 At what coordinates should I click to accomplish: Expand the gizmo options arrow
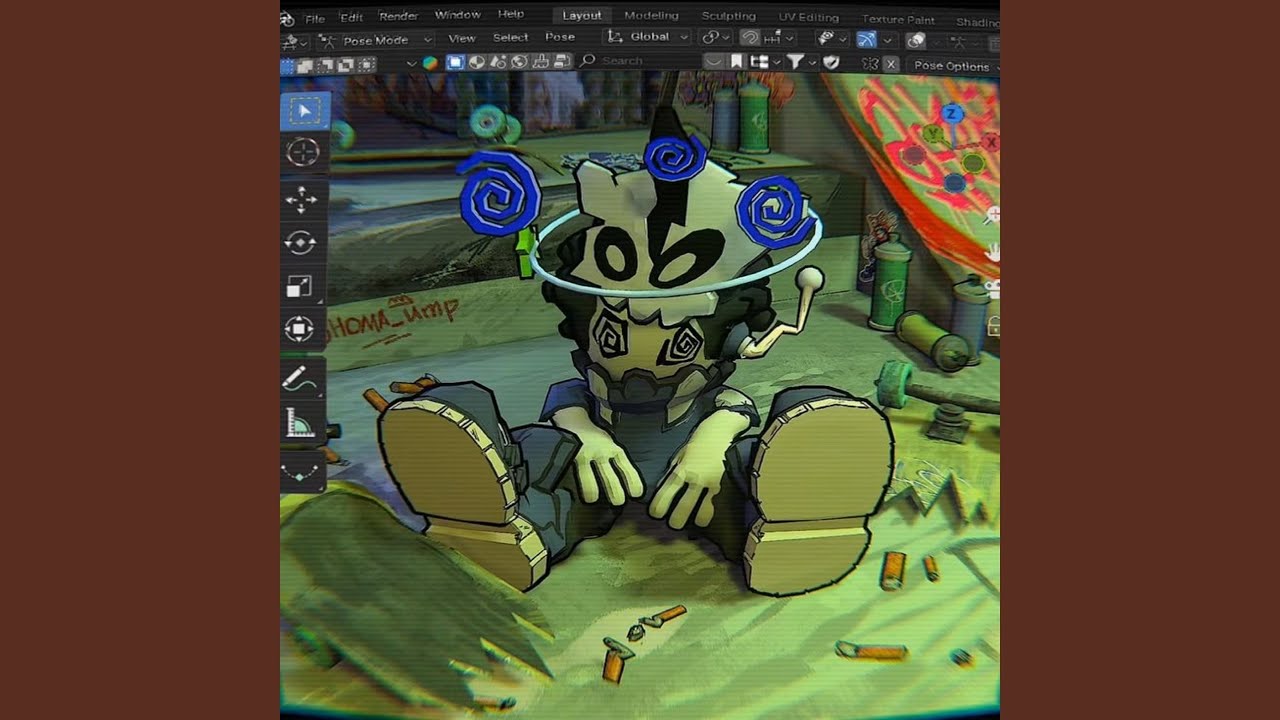point(887,40)
